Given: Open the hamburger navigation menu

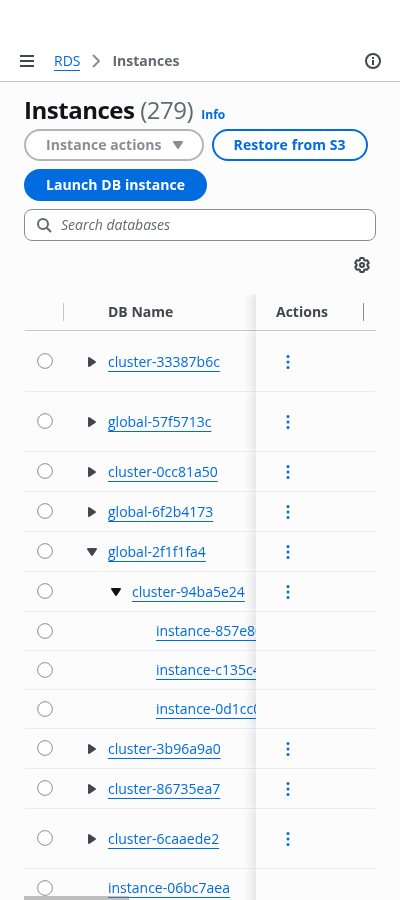Looking at the screenshot, I should coord(27,61).
